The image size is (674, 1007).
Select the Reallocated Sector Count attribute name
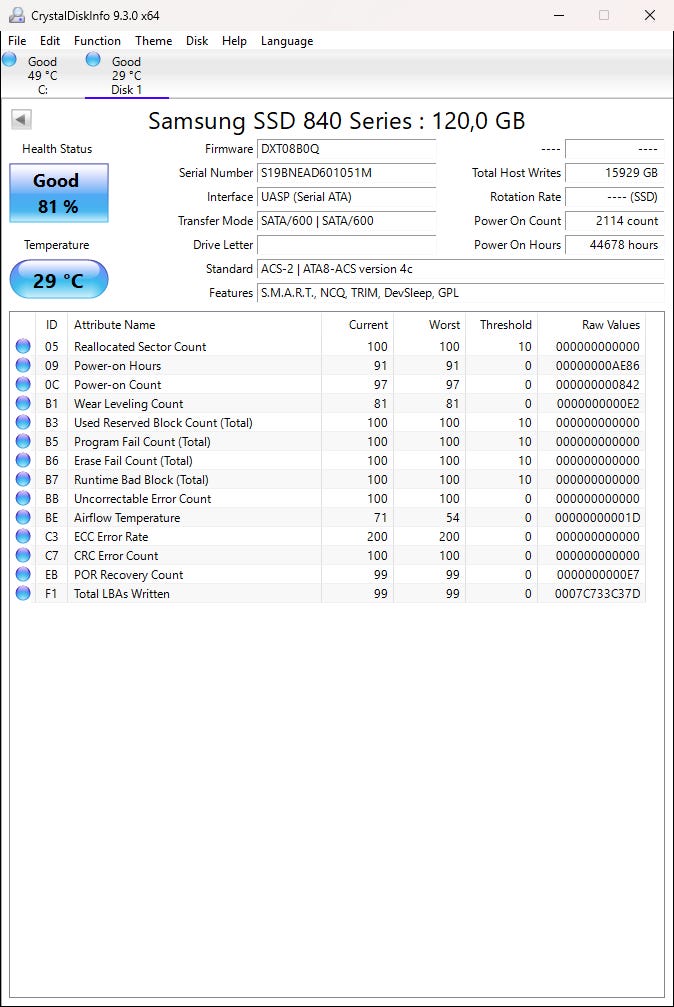click(x=140, y=347)
